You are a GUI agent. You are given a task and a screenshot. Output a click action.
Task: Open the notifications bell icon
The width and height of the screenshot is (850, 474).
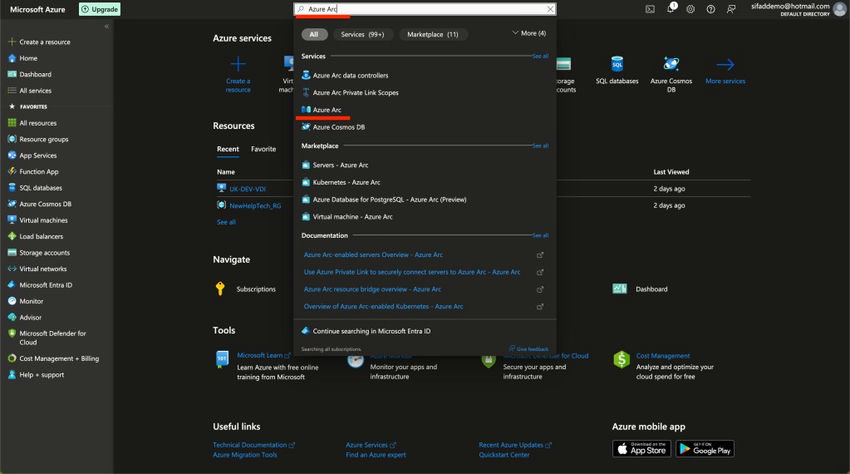pos(671,8)
